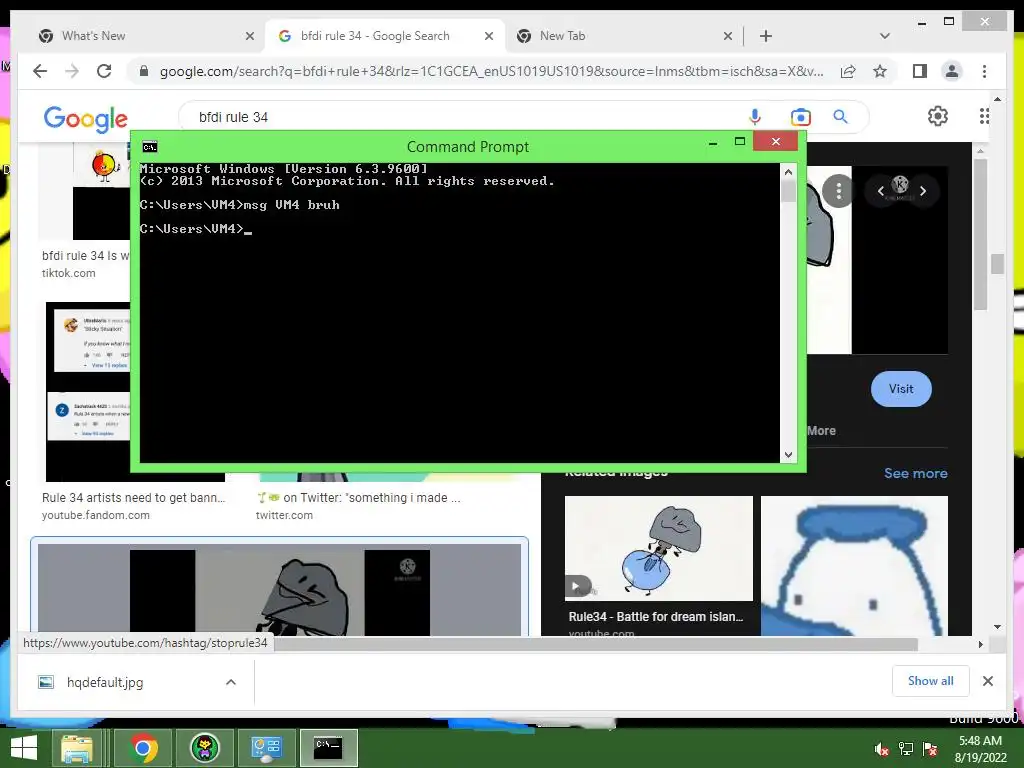Close the downloads bar
The width and height of the screenshot is (1024, 768).
pyautogui.click(x=987, y=681)
